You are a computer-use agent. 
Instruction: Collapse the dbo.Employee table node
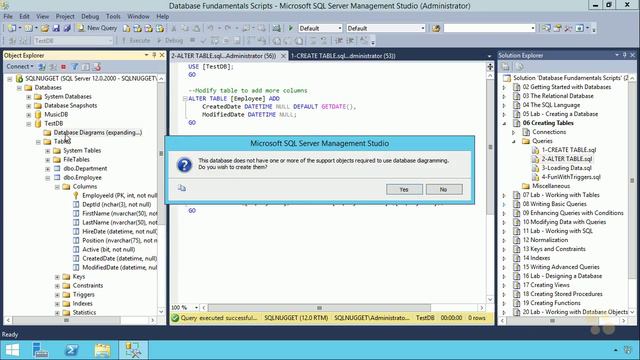[x=48, y=178]
